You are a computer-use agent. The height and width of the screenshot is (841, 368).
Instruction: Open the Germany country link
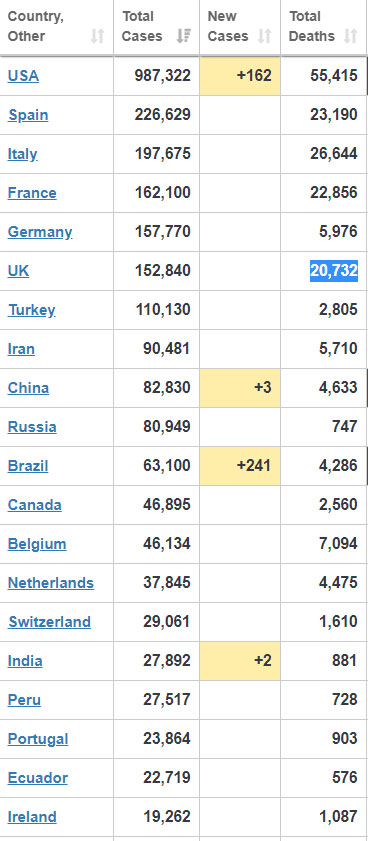pyautogui.click(x=40, y=232)
